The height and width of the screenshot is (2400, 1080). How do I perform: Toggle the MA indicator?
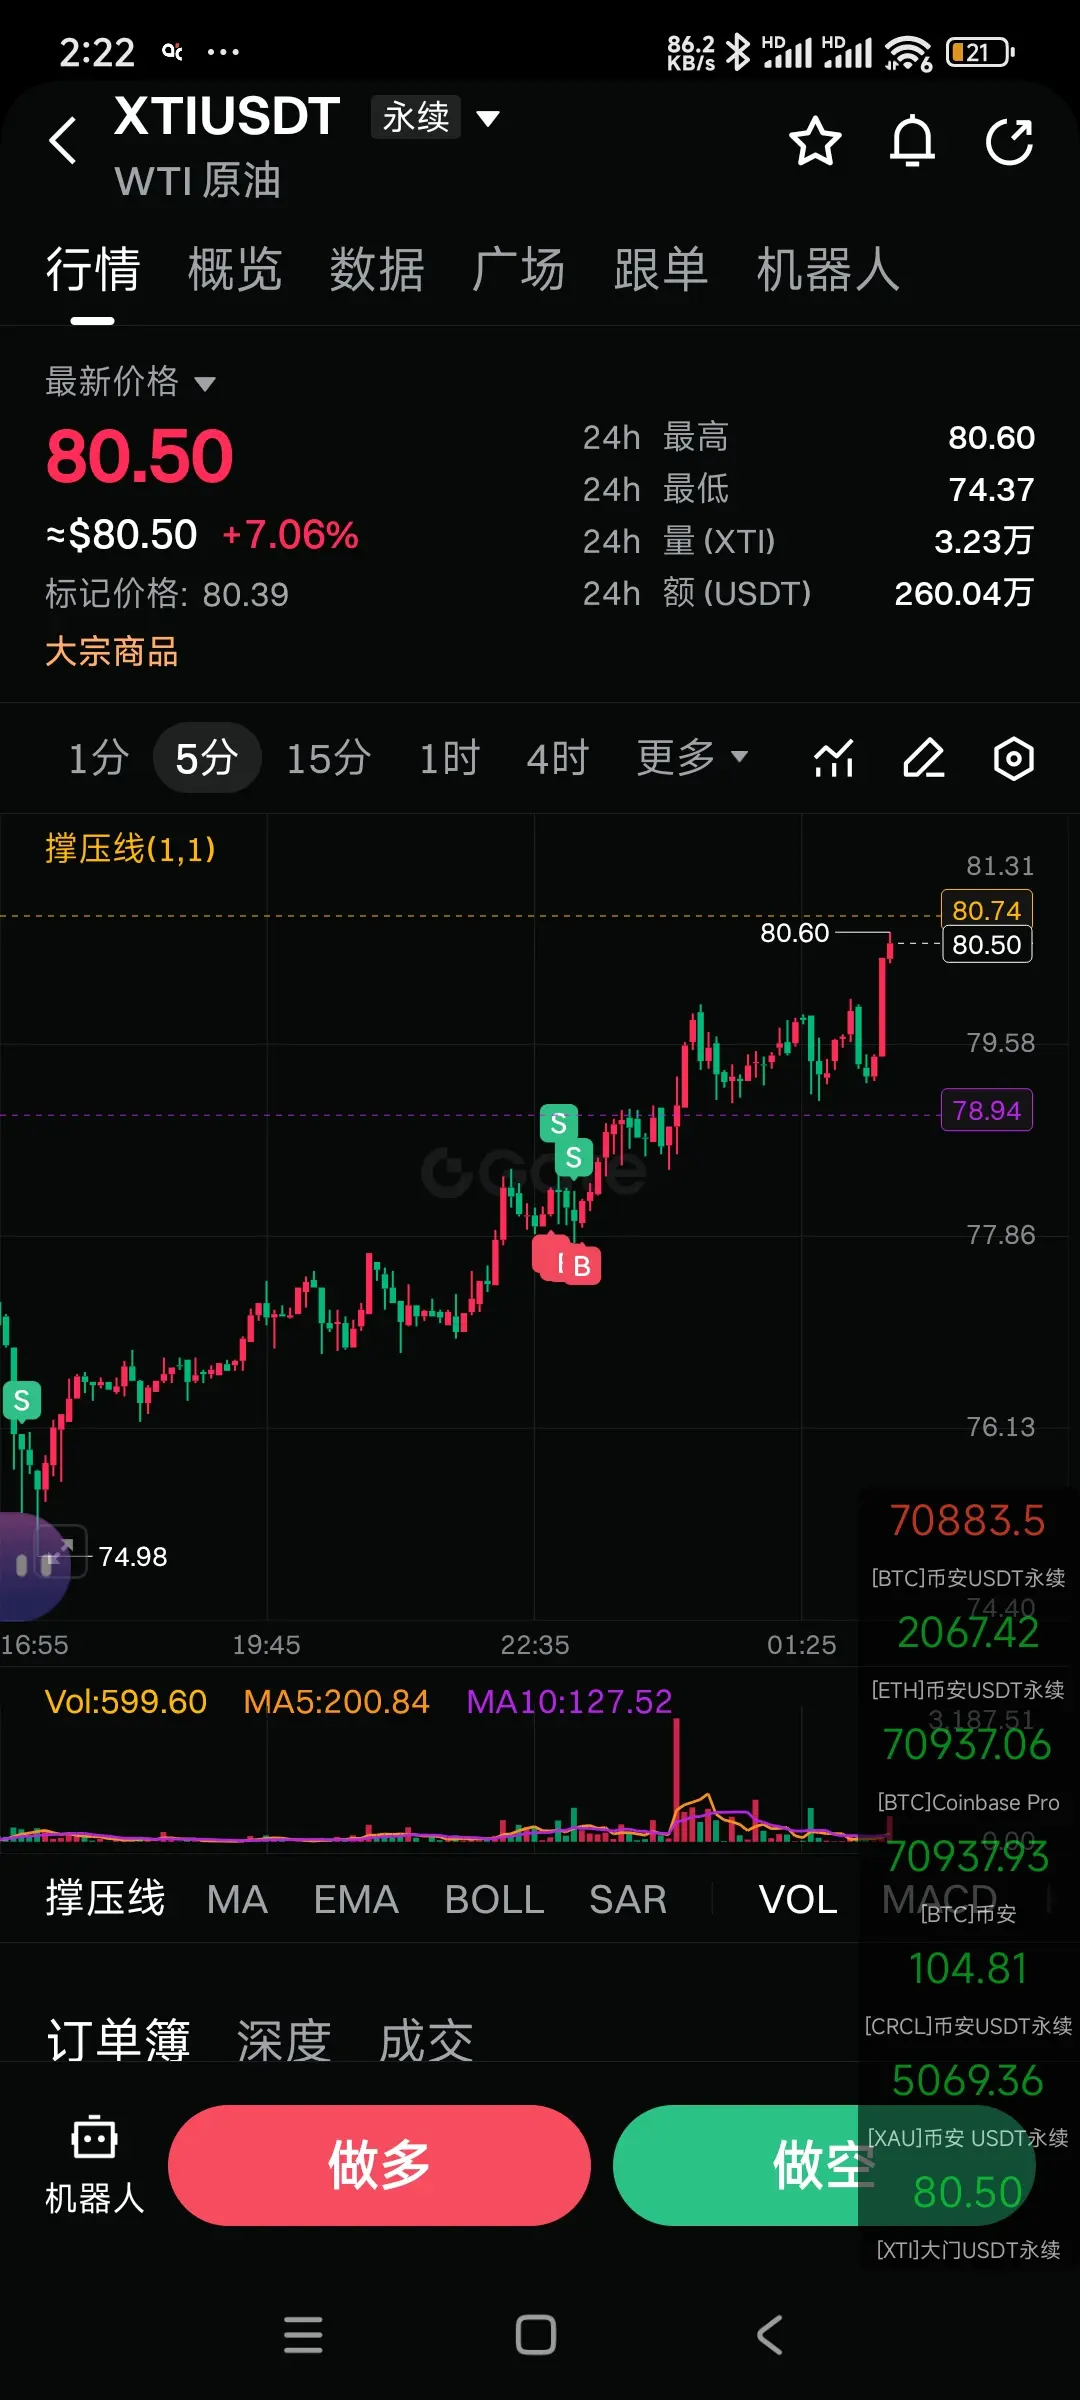point(237,1899)
